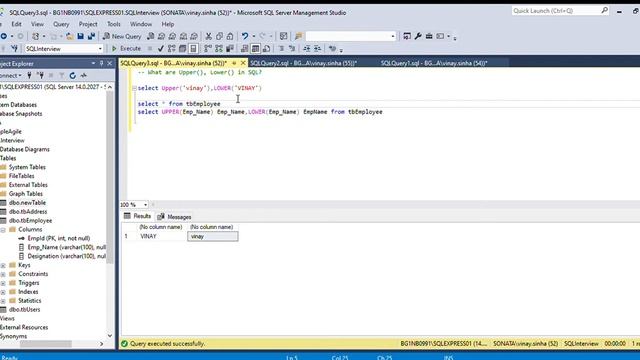Expand the Keys folder node
The height and width of the screenshot is (360, 640).
point(3,265)
